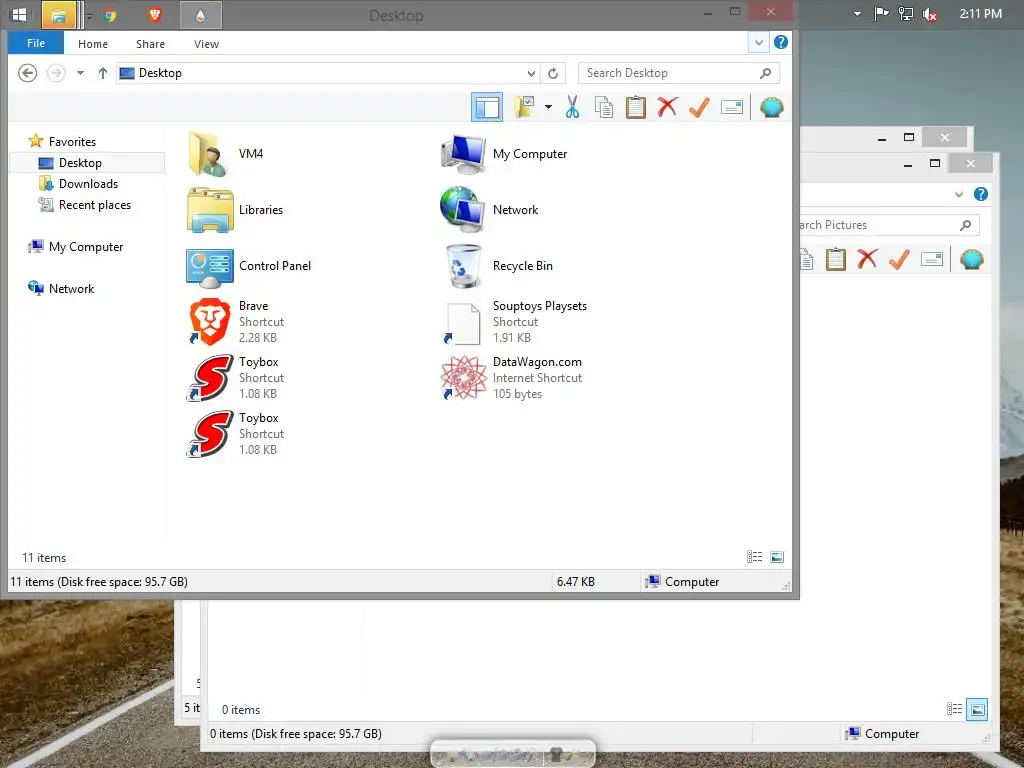Refresh the Desktop folder

(x=553, y=73)
